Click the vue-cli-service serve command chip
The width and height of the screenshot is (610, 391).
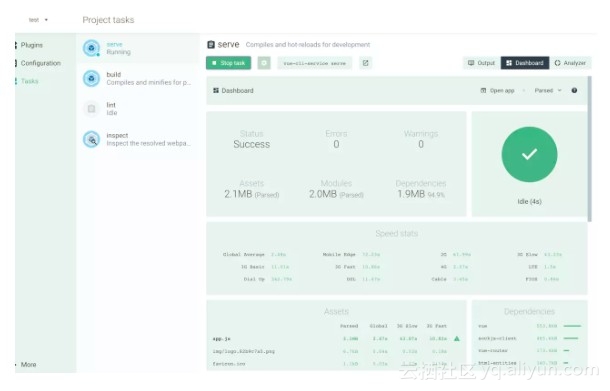pyautogui.click(x=314, y=63)
